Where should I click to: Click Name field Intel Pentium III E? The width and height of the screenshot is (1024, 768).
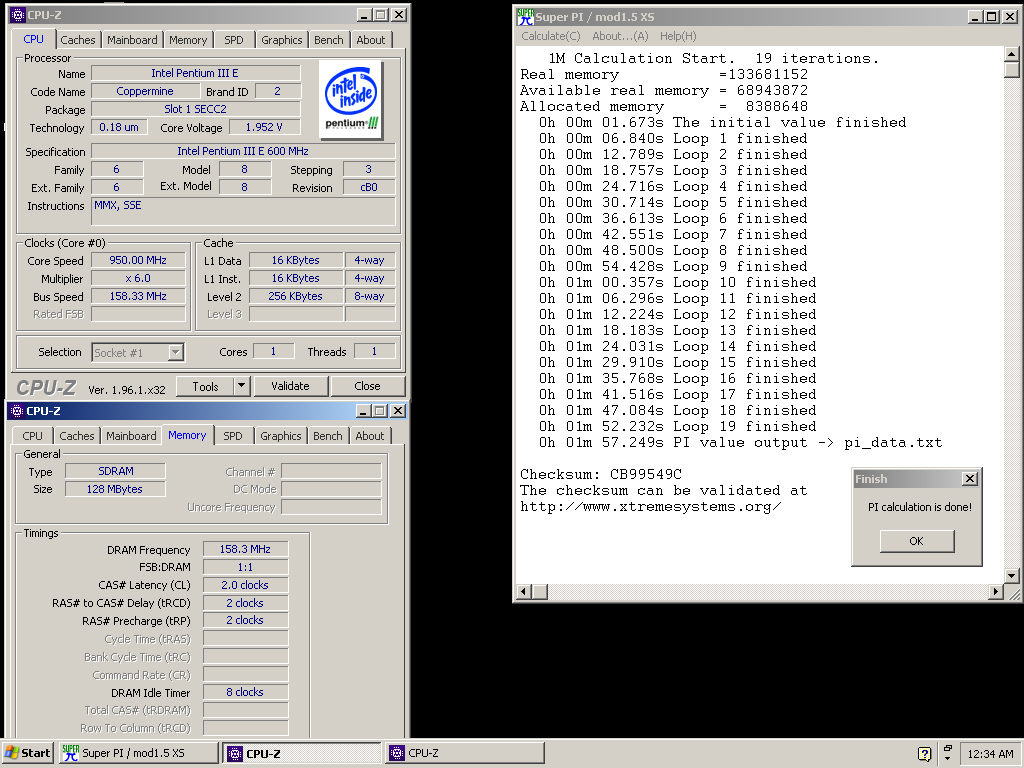195,73
